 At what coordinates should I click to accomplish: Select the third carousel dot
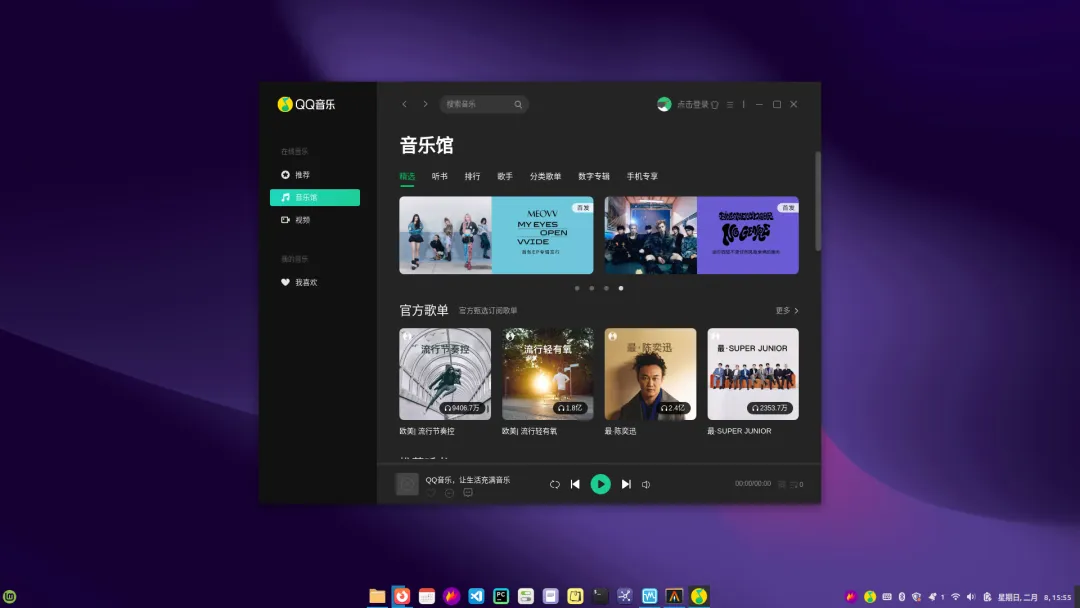point(606,289)
